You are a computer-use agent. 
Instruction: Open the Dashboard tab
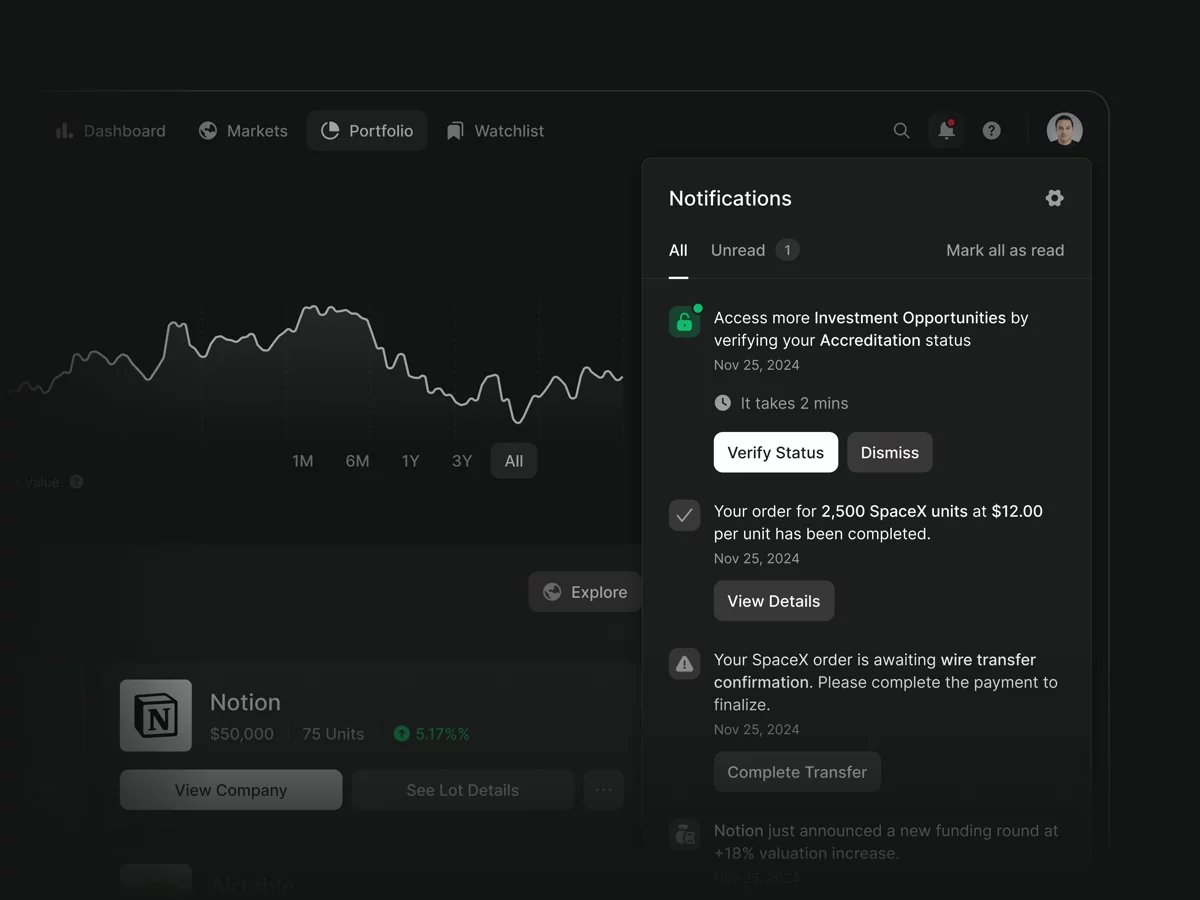pos(110,131)
